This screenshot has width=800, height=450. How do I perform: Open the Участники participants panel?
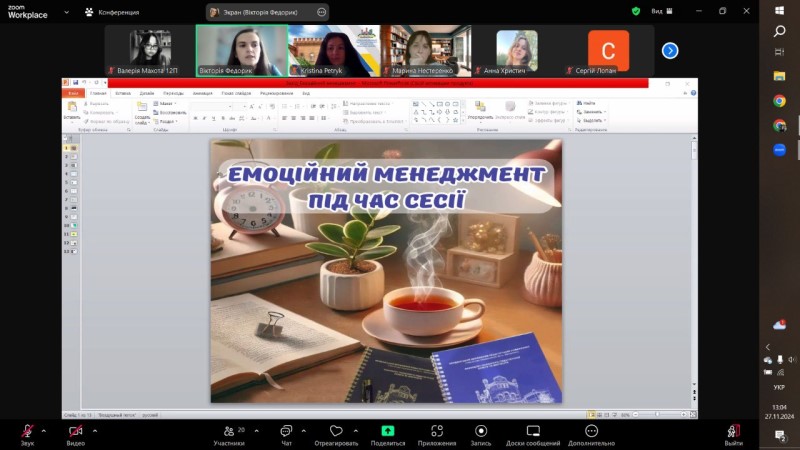tap(229, 435)
